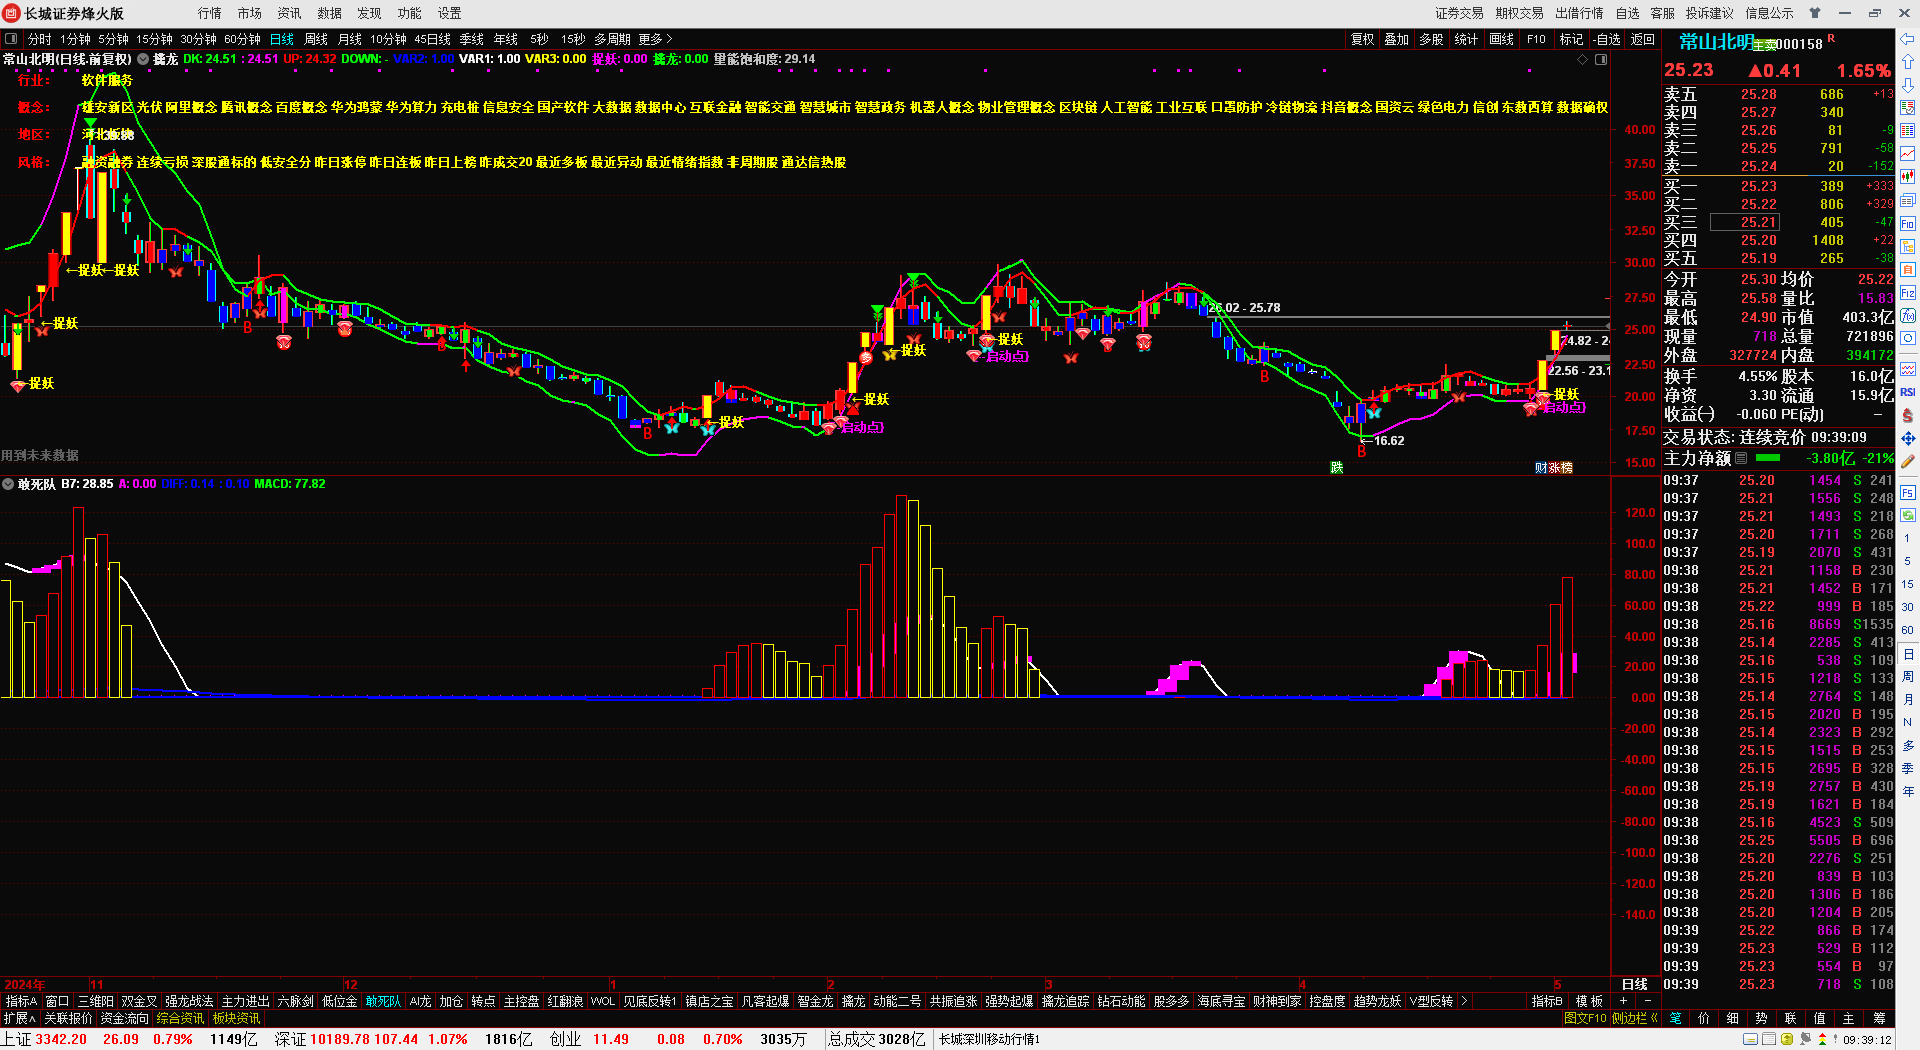This screenshot has width=1920, height=1050.
Task: Switch to 周线 period
Action: coord(316,39)
